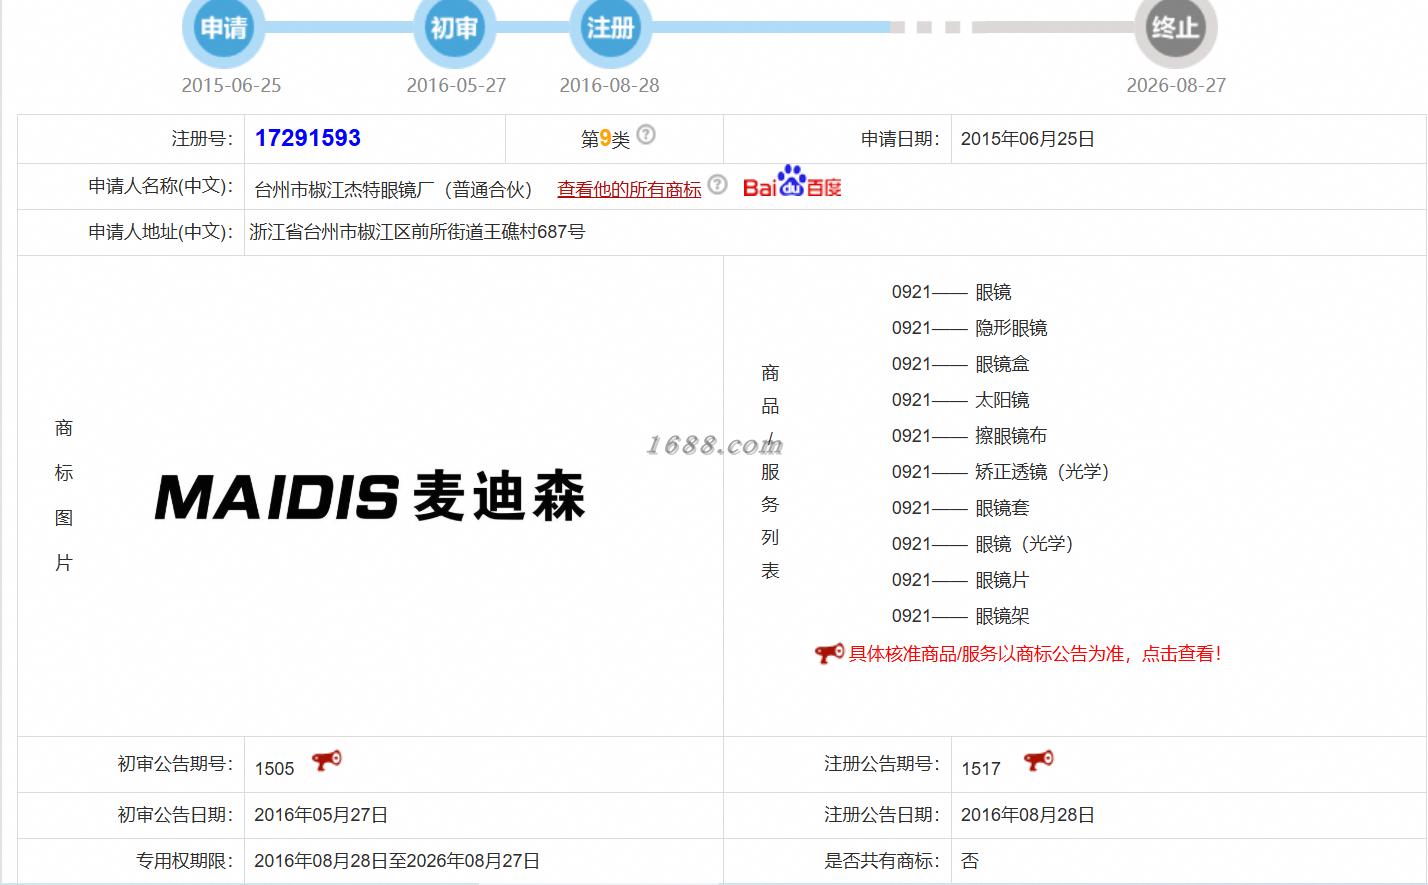Click the 第9类 class label
Image resolution: width=1428 pixels, height=885 pixels.
tap(605, 139)
